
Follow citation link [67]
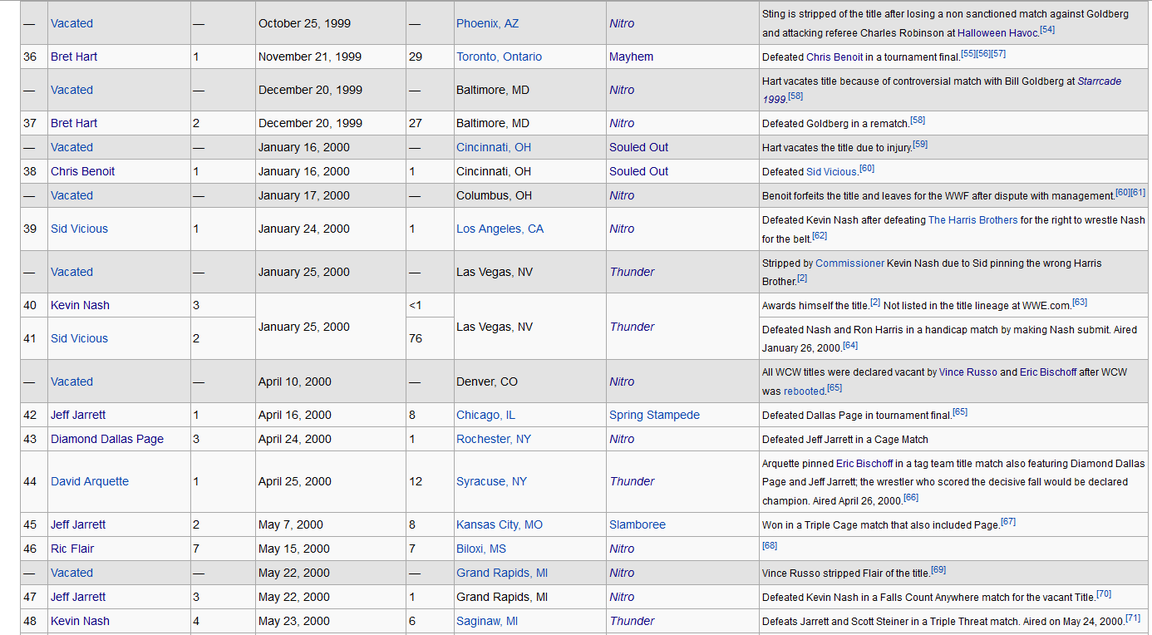1008,522
